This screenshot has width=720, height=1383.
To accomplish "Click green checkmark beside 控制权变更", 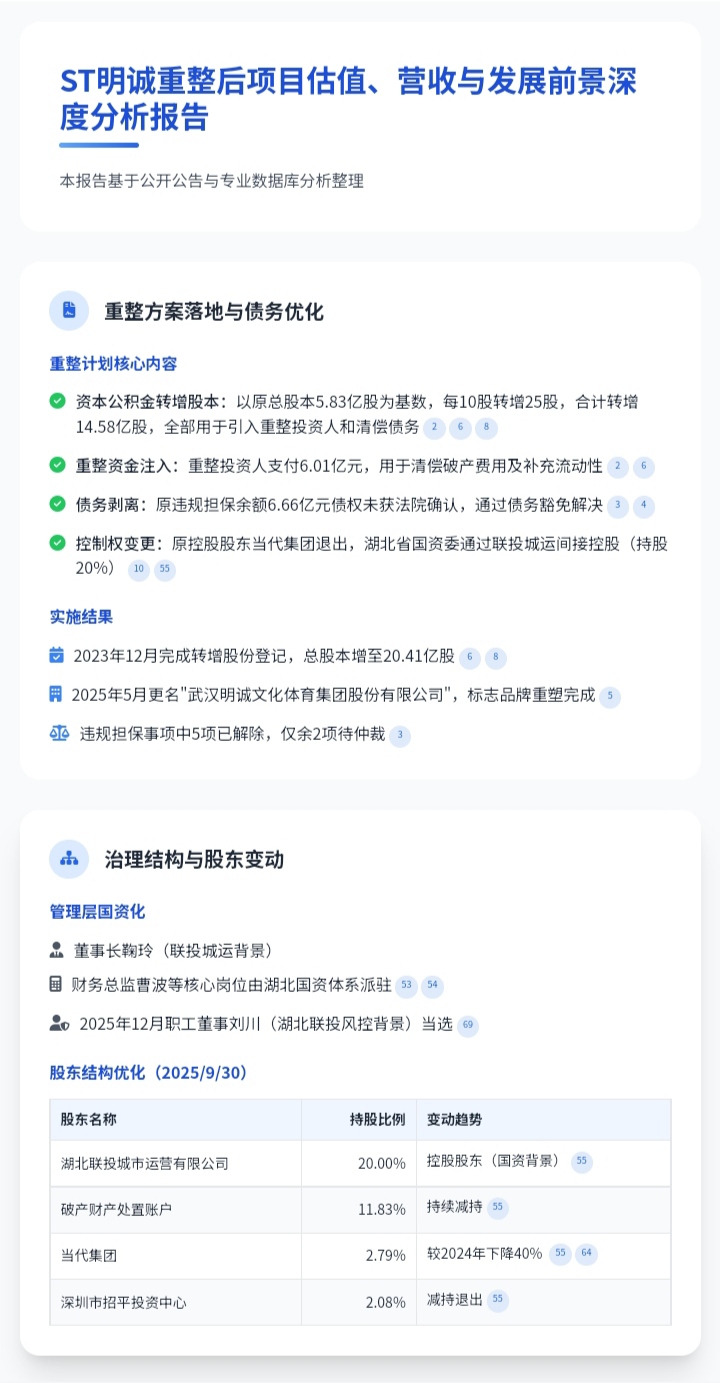I will pos(57,543).
